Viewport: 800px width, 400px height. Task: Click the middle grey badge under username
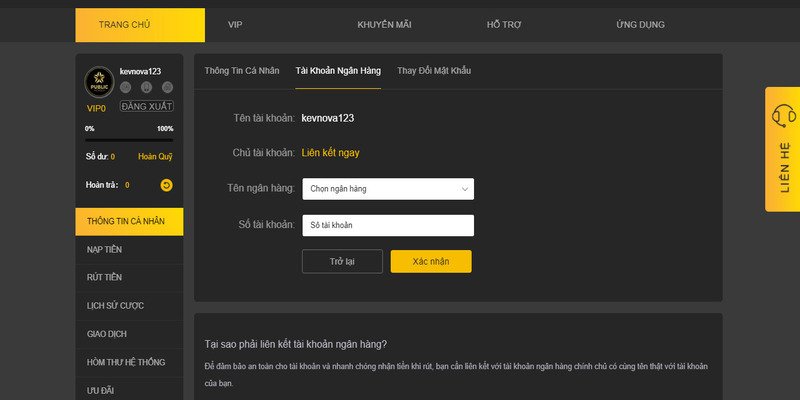click(146, 87)
